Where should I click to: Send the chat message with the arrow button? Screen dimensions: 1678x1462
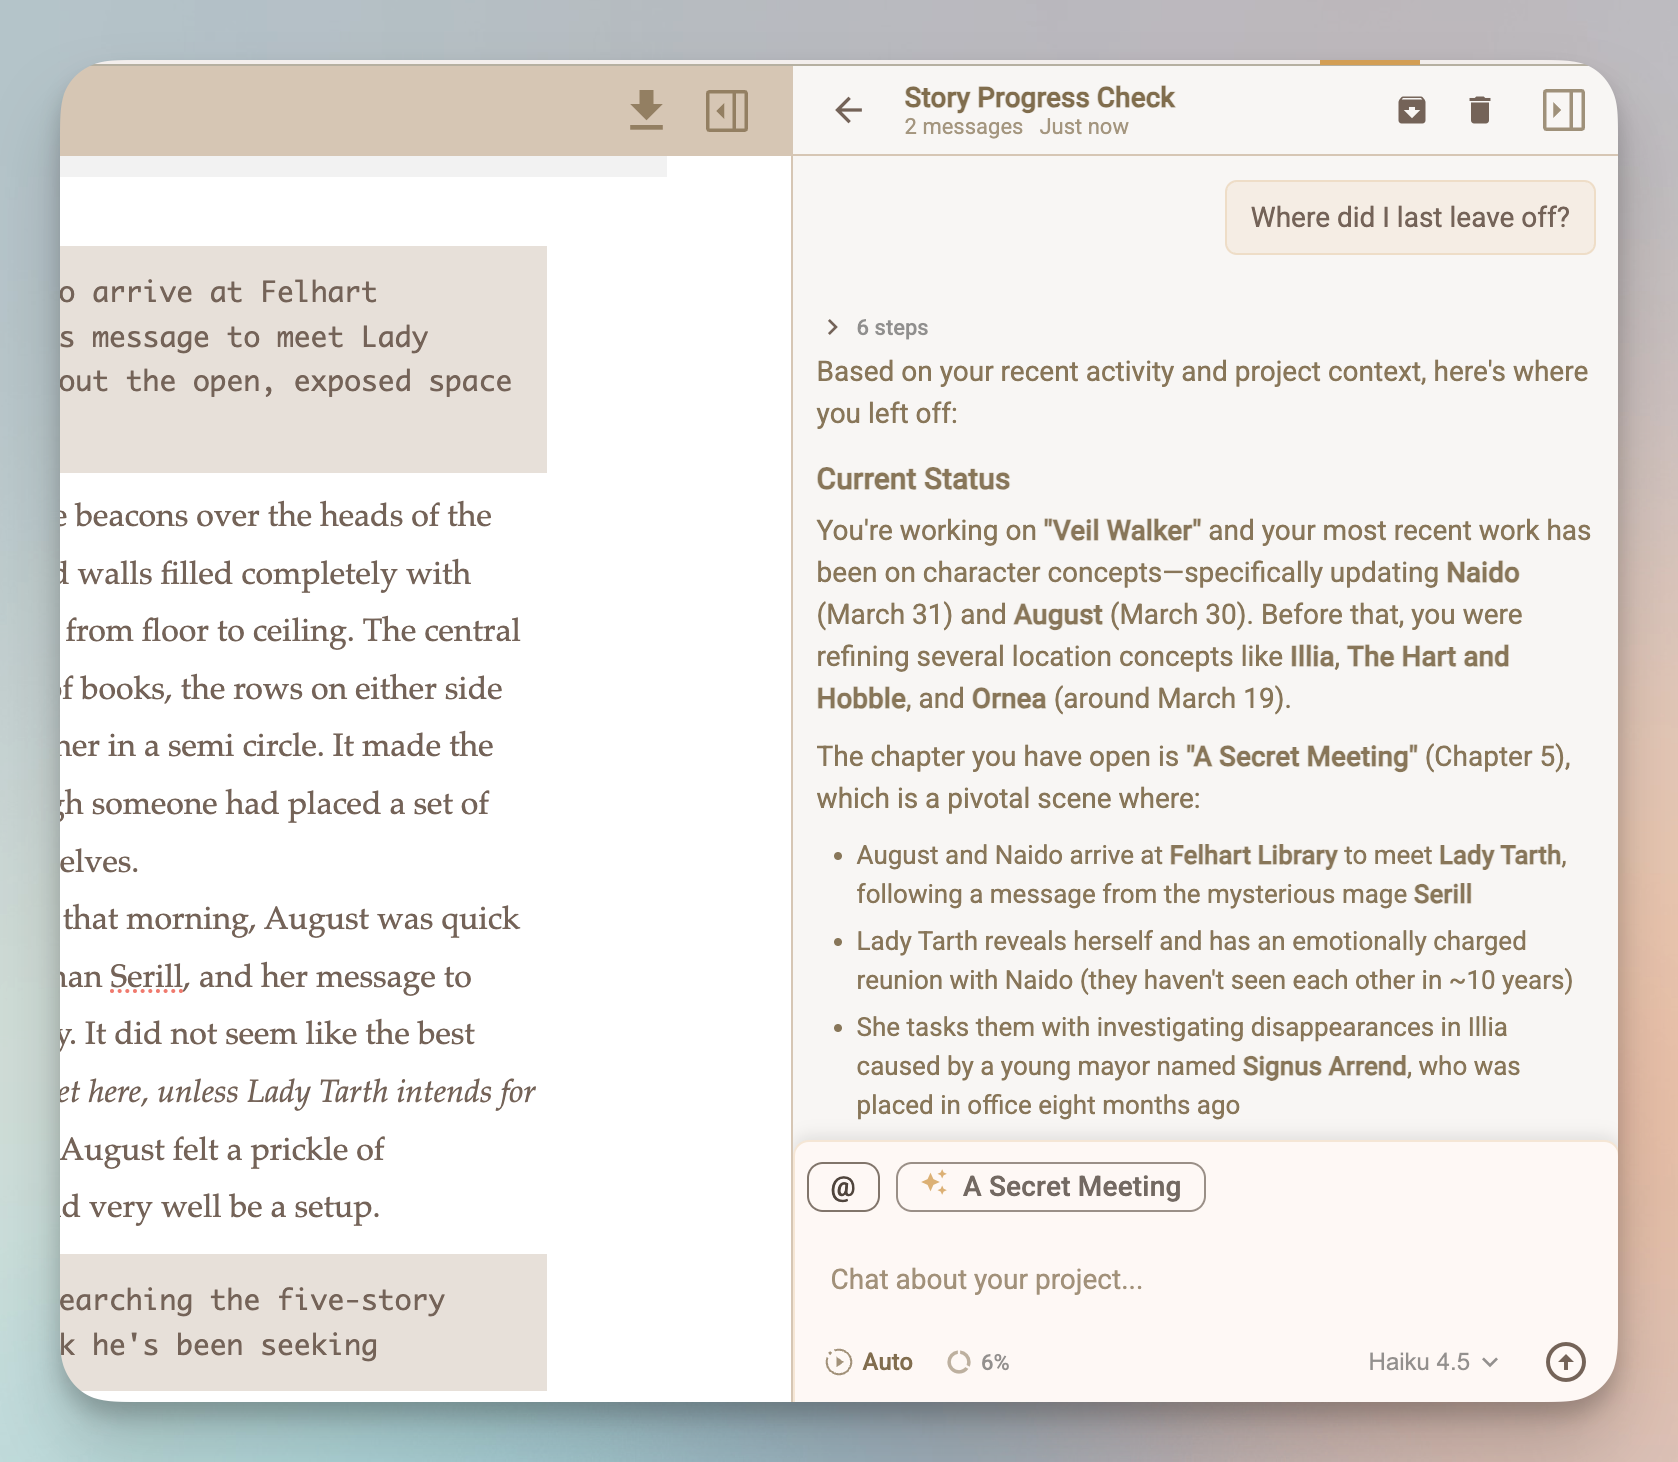[x=1566, y=1362]
